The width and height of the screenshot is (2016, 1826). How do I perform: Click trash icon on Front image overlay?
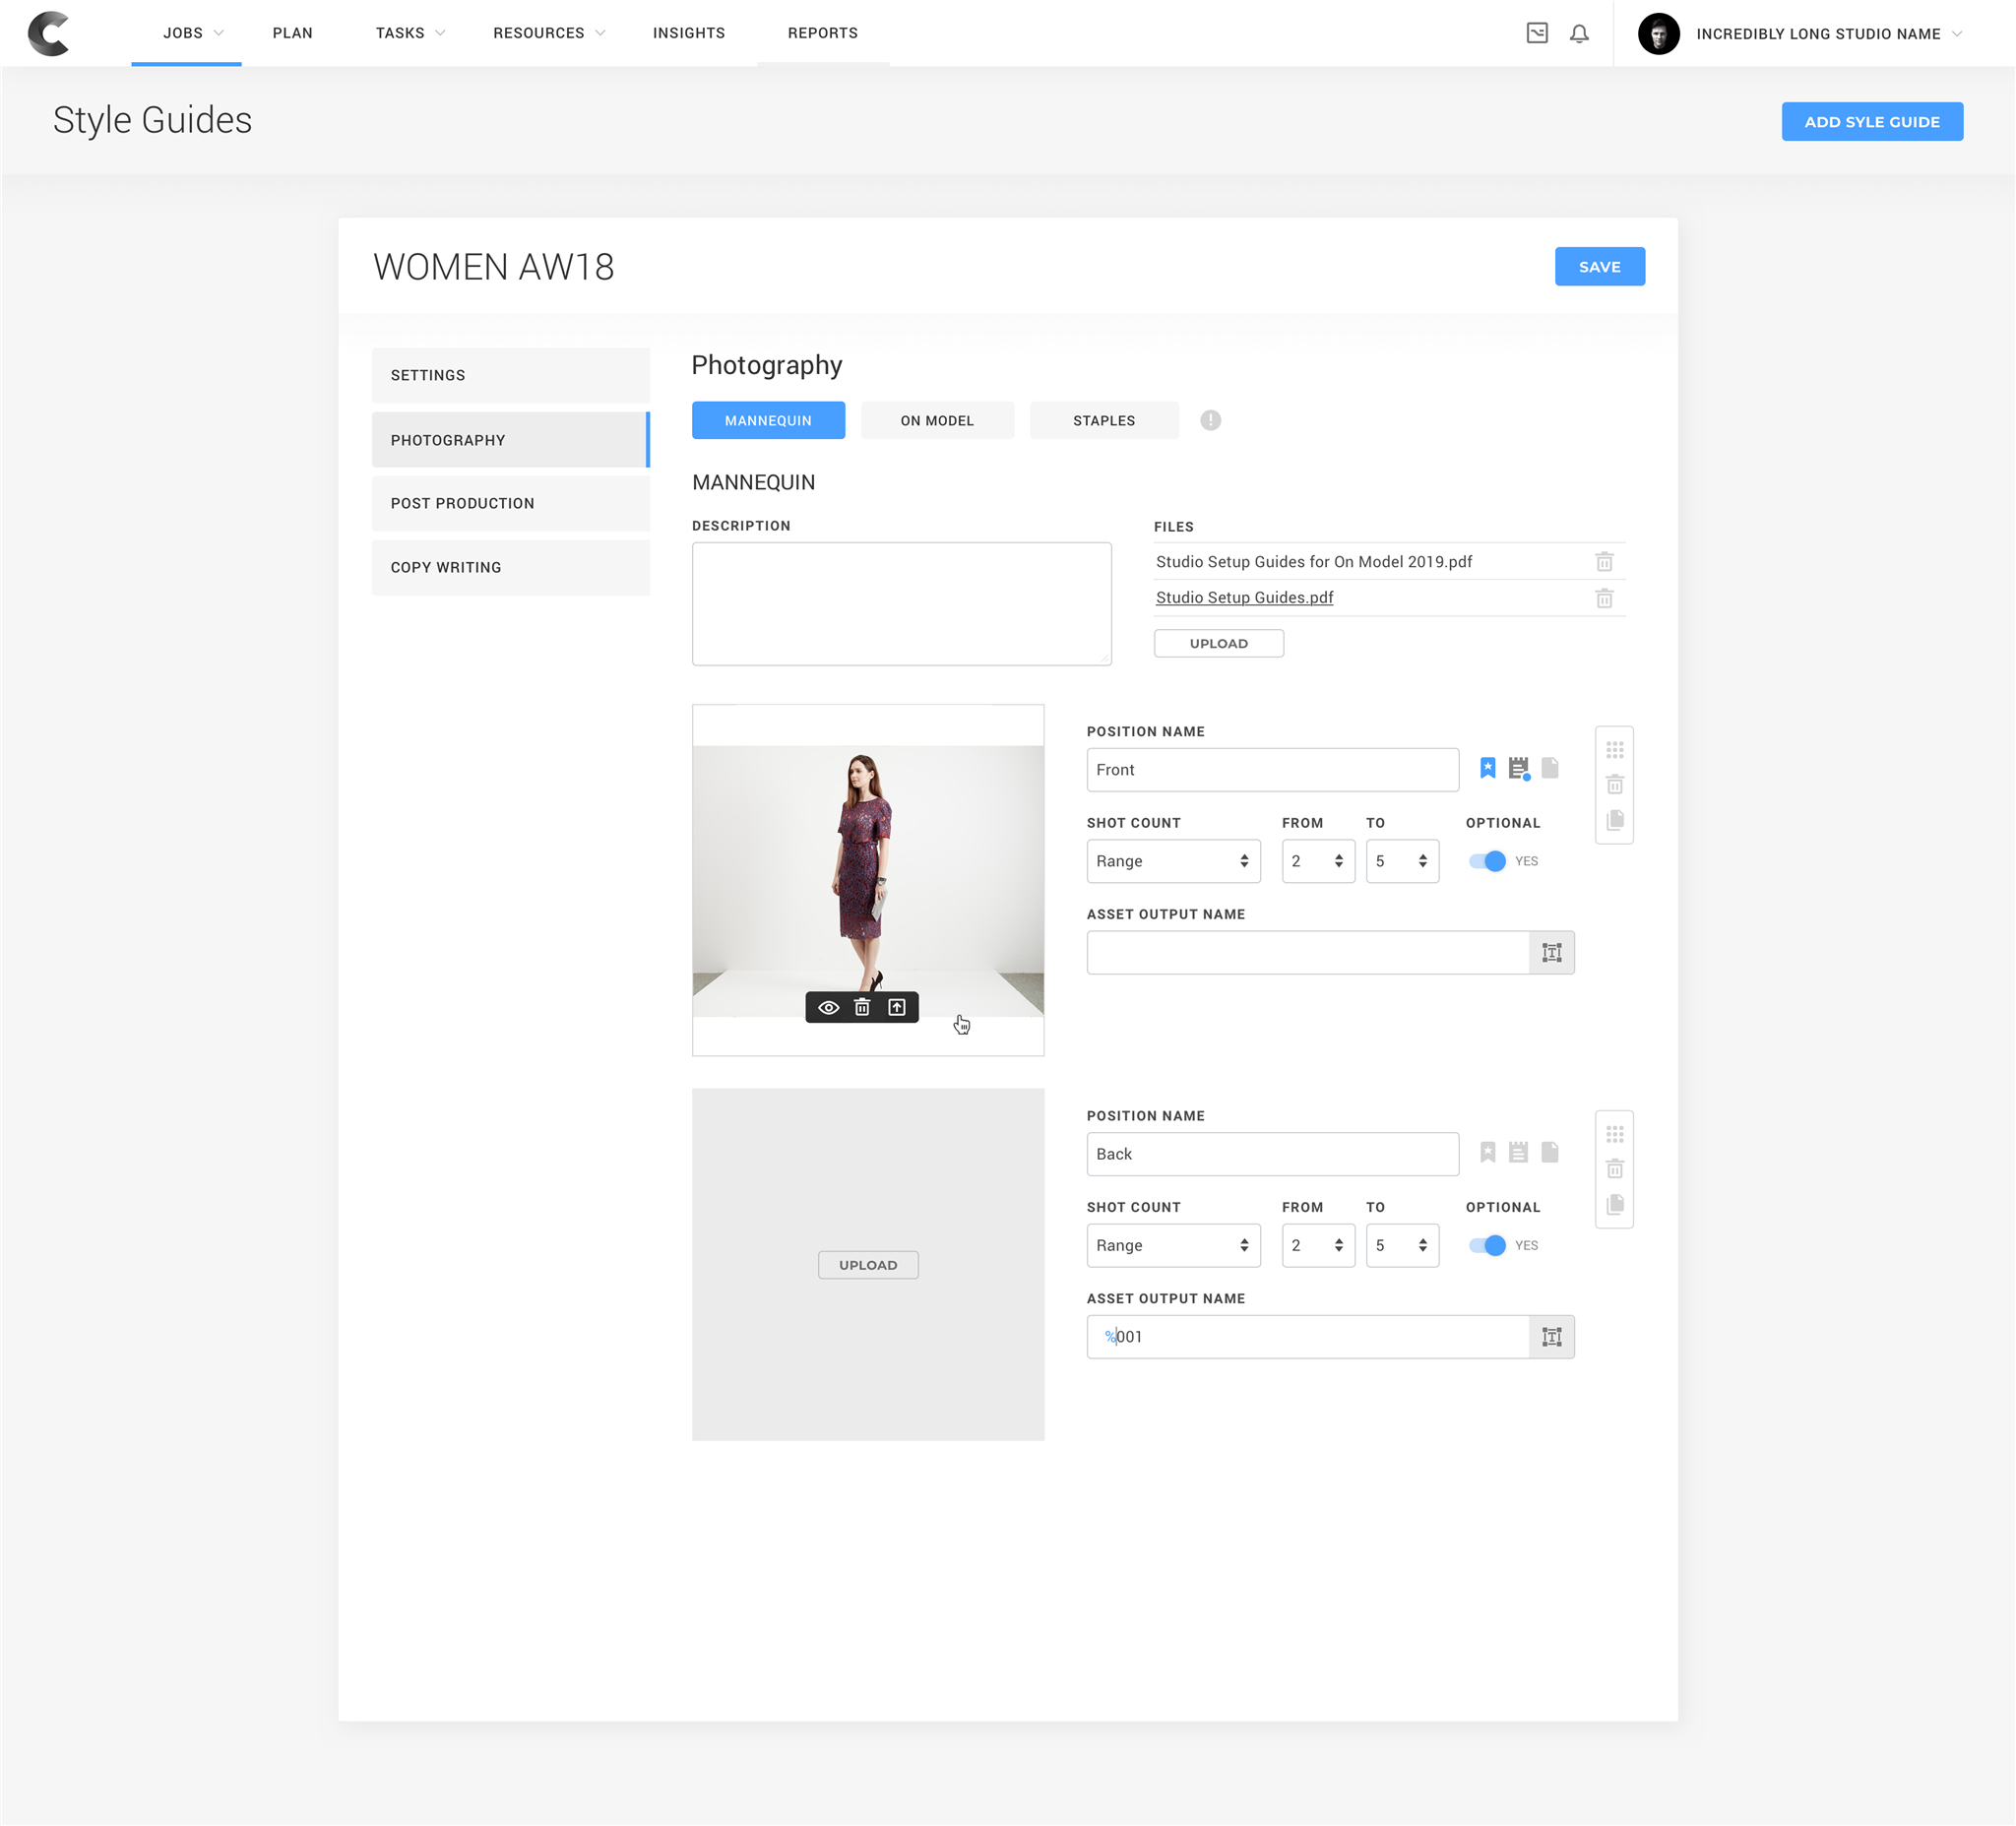point(862,1007)
